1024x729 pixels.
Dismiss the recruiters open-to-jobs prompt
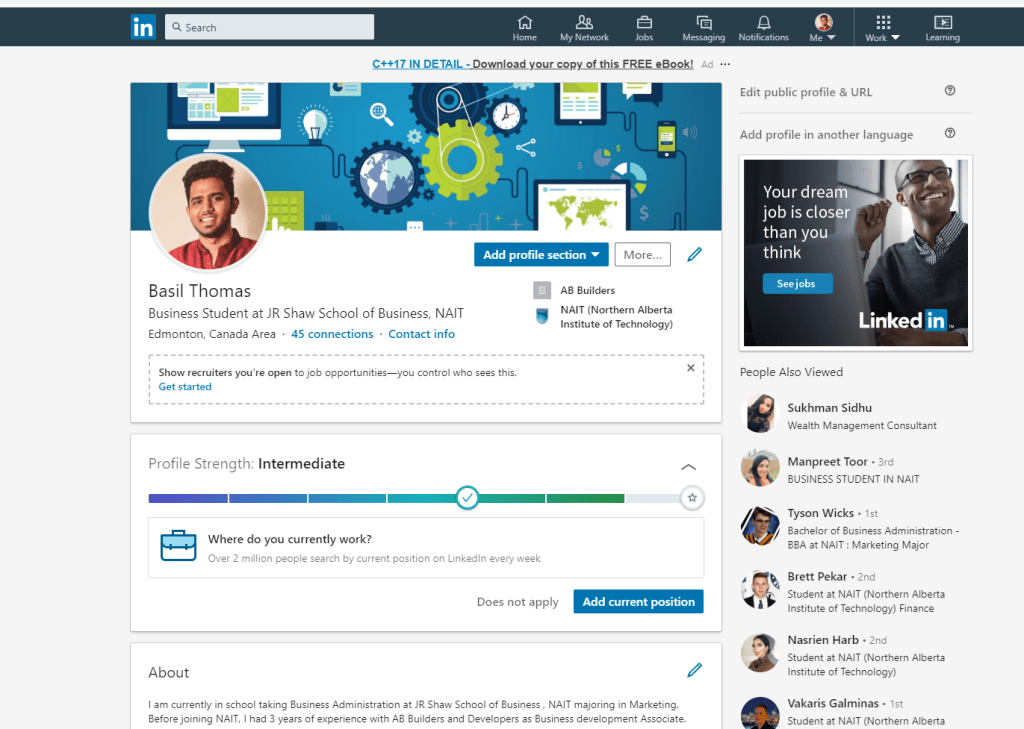coord(690,368)
